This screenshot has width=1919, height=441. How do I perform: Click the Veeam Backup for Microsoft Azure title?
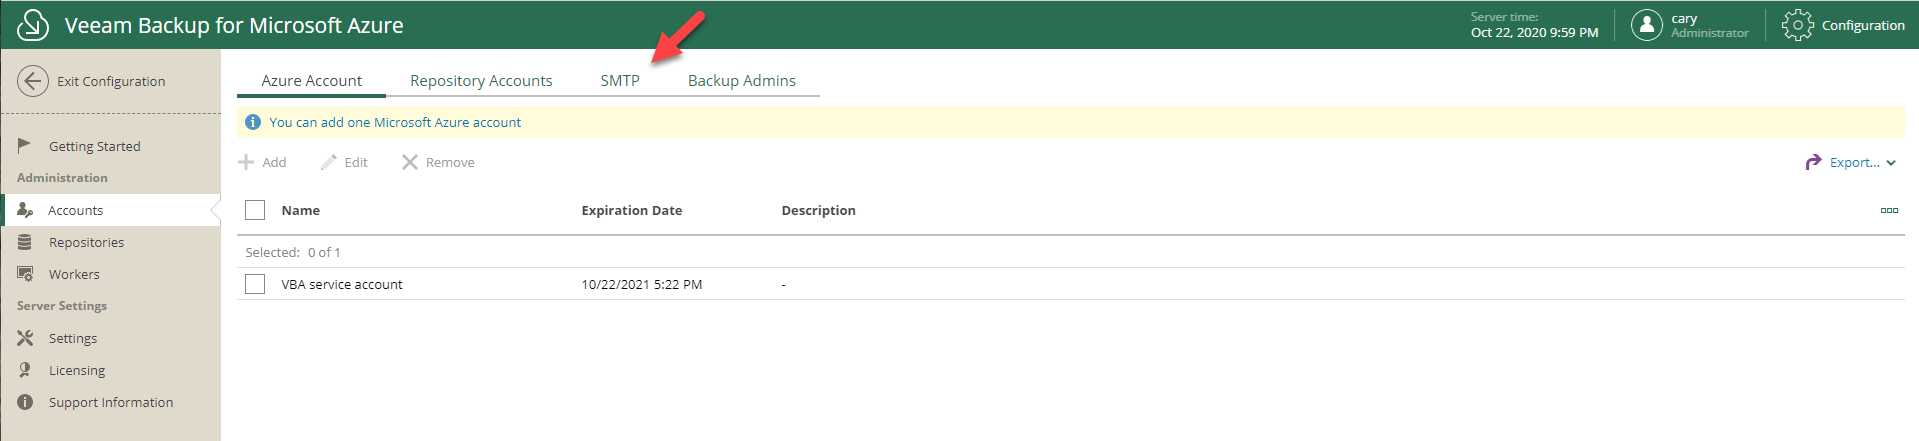tap(234, 25)
